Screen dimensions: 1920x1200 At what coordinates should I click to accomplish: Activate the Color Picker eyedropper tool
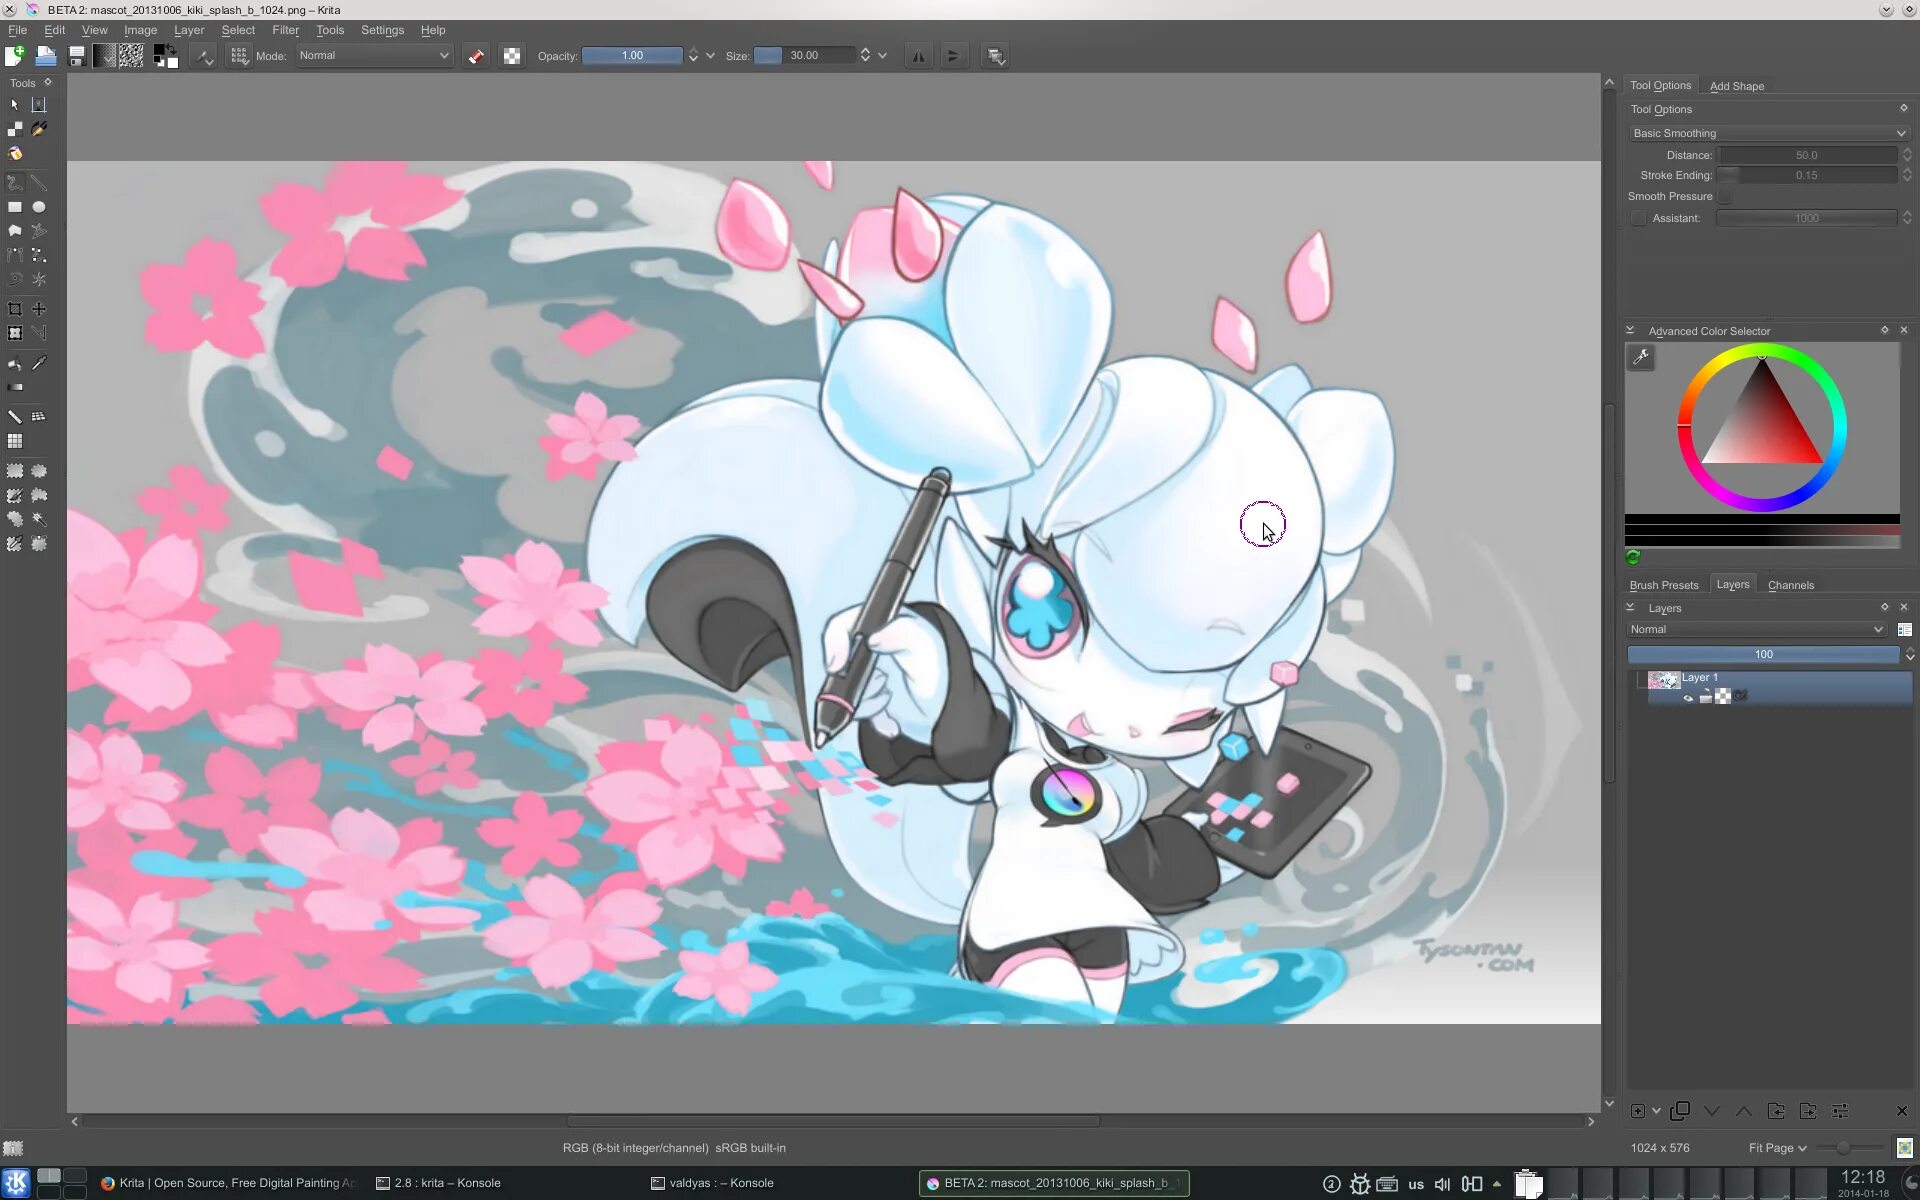click(39, 363)
